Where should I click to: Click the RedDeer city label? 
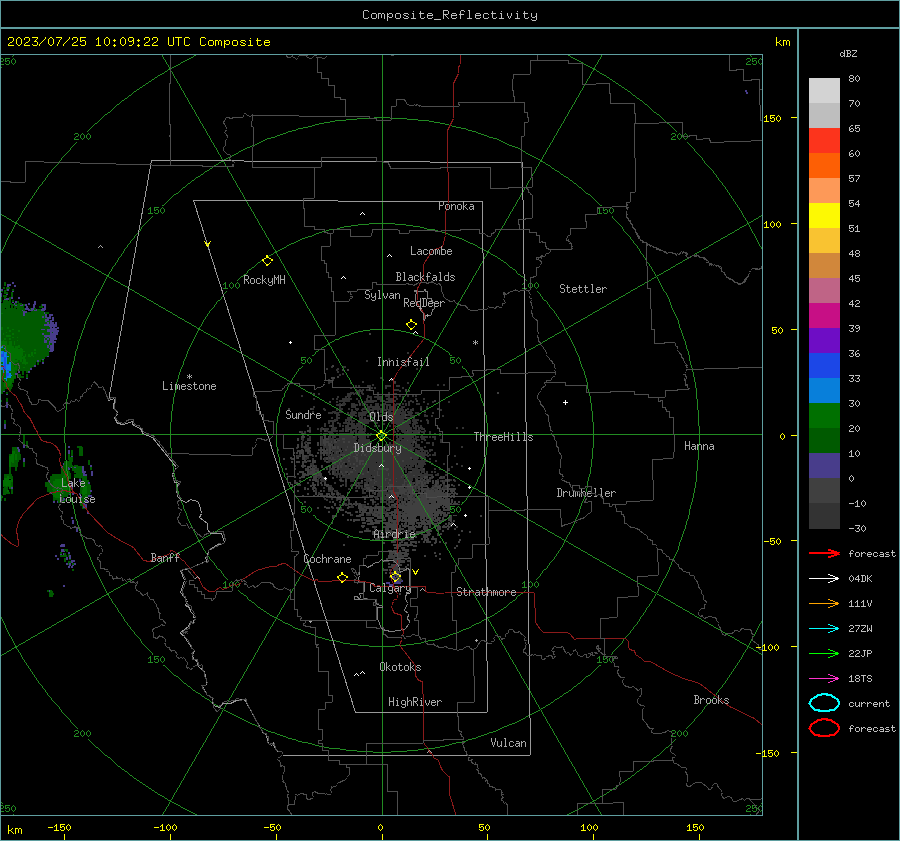(x=424, y=303)
